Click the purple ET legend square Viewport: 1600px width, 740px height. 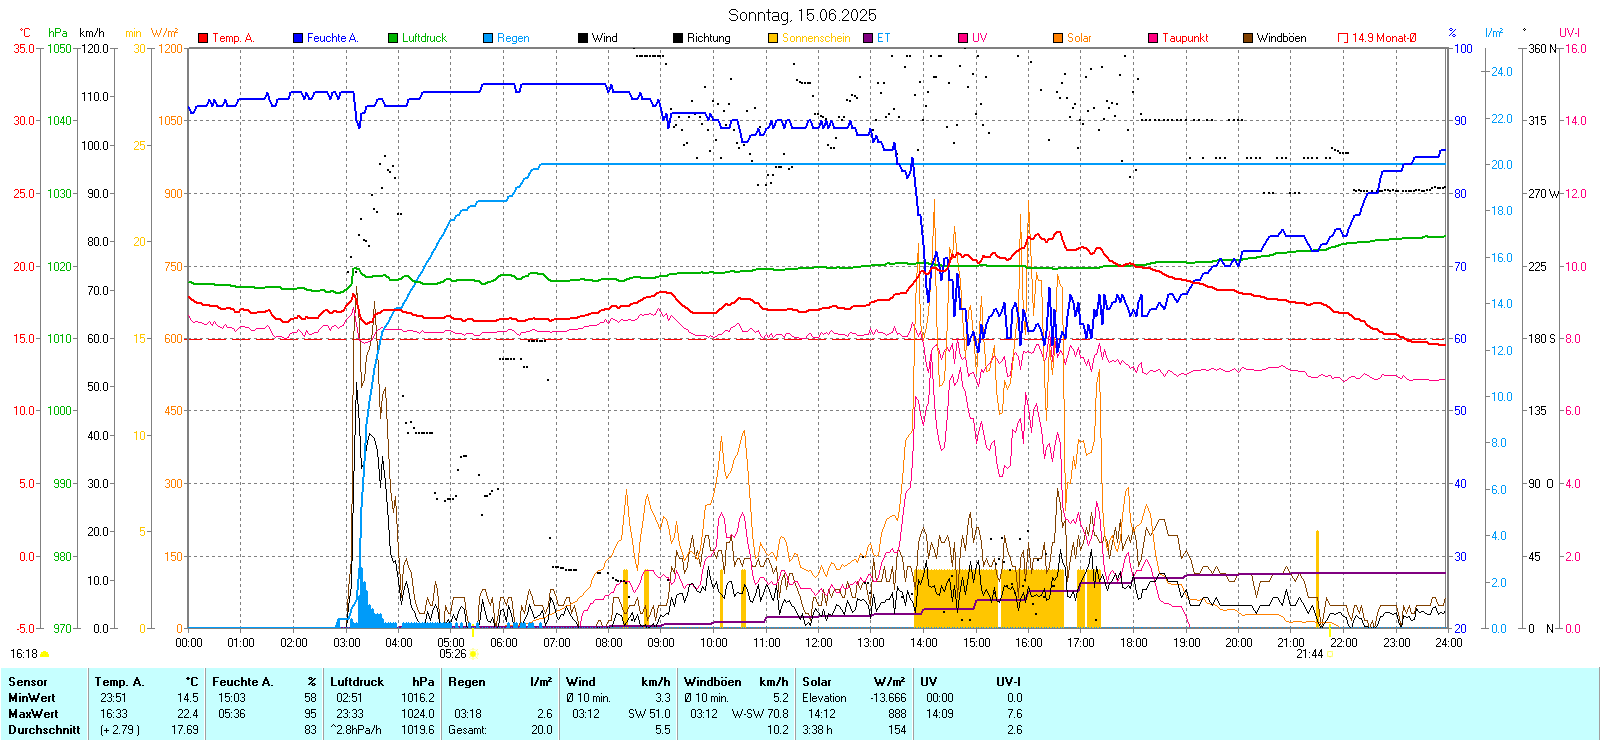(868, 38)
